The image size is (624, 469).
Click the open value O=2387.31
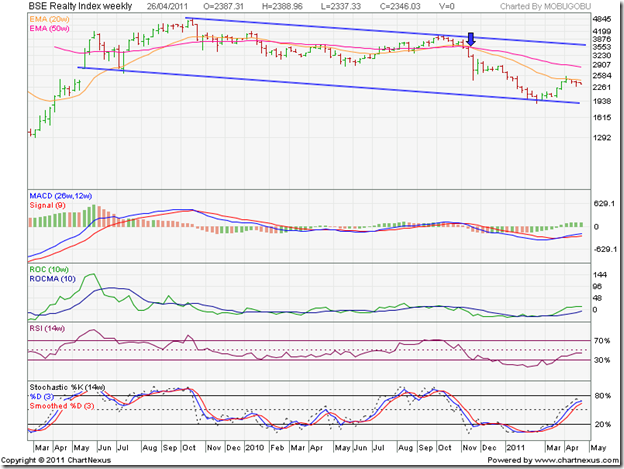click(x=223, y=6)
